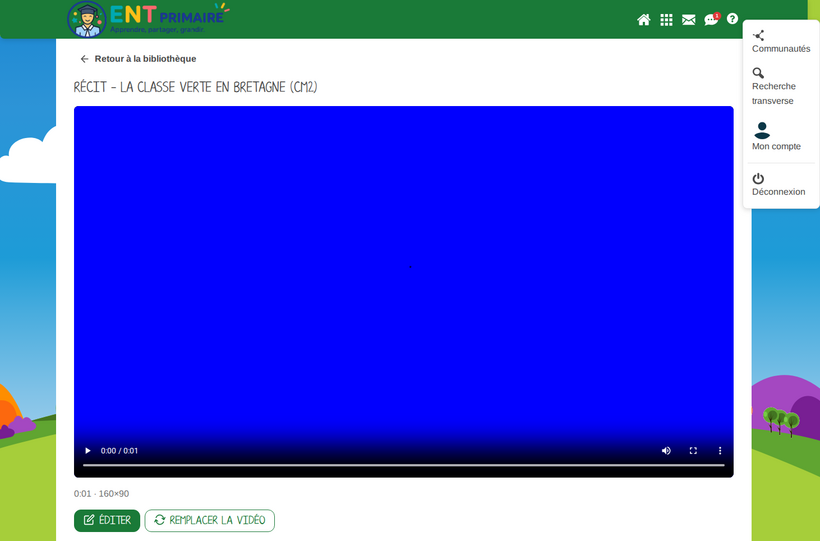Open Mon compte menu entry
This screenshot has height=541, width=820.
pyautogui.click(x=776, y=137)
